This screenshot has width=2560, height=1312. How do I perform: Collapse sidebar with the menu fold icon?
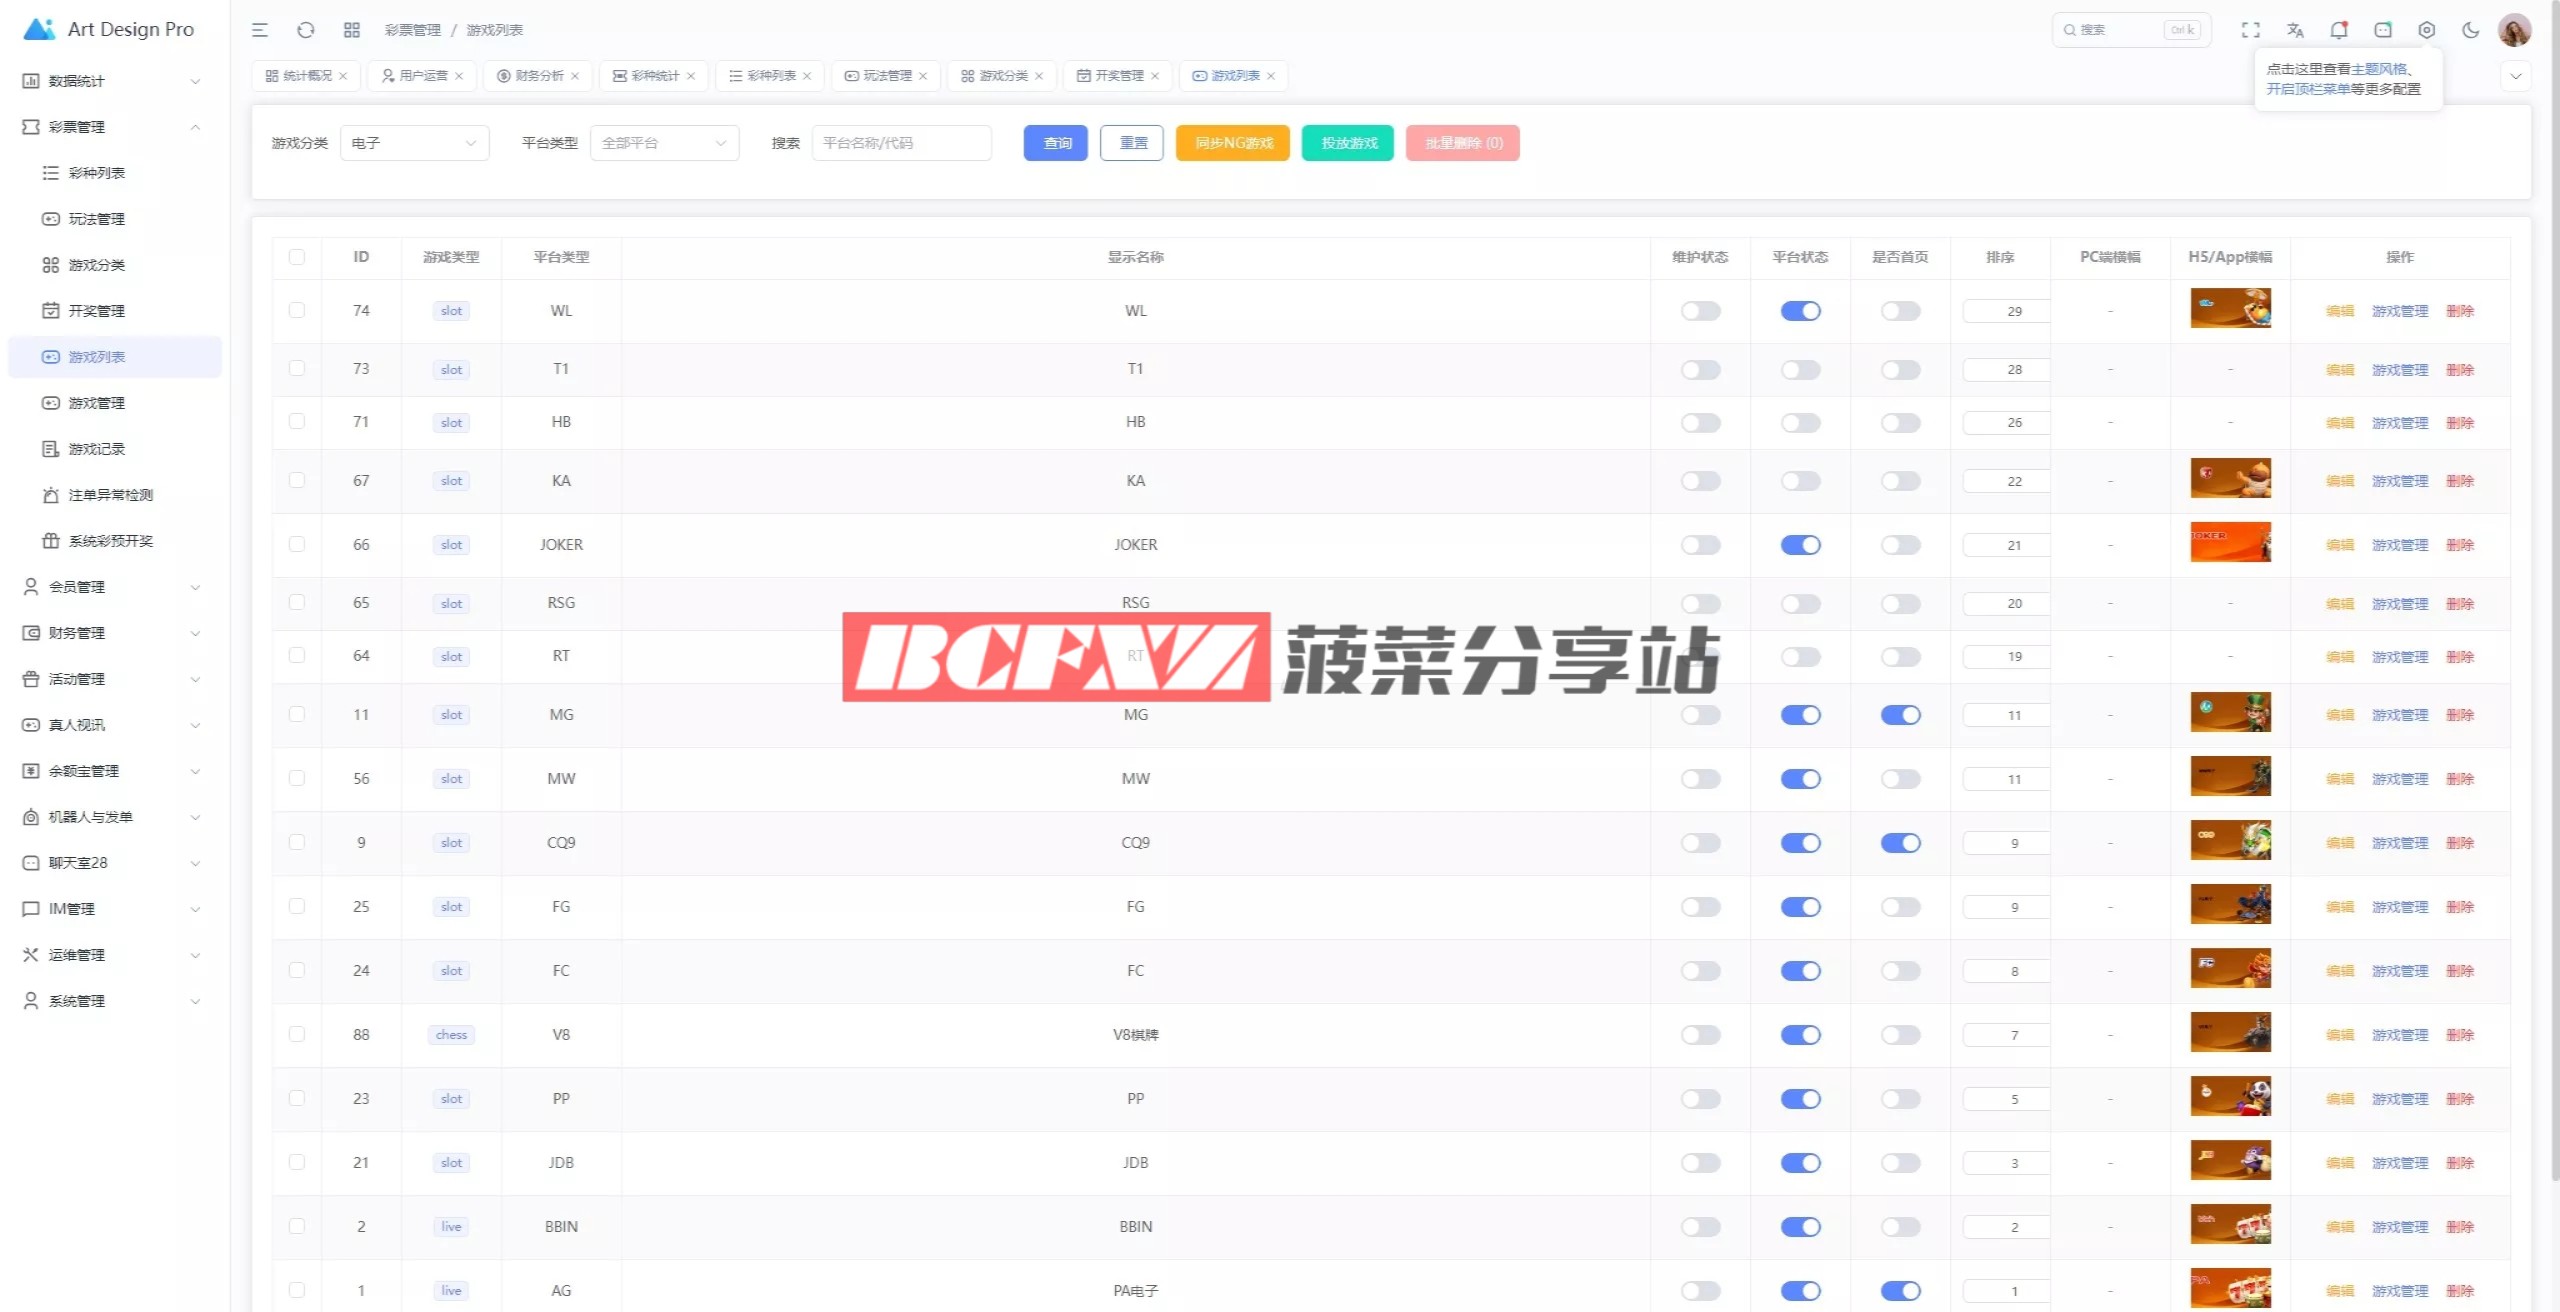tap(260, 30)
